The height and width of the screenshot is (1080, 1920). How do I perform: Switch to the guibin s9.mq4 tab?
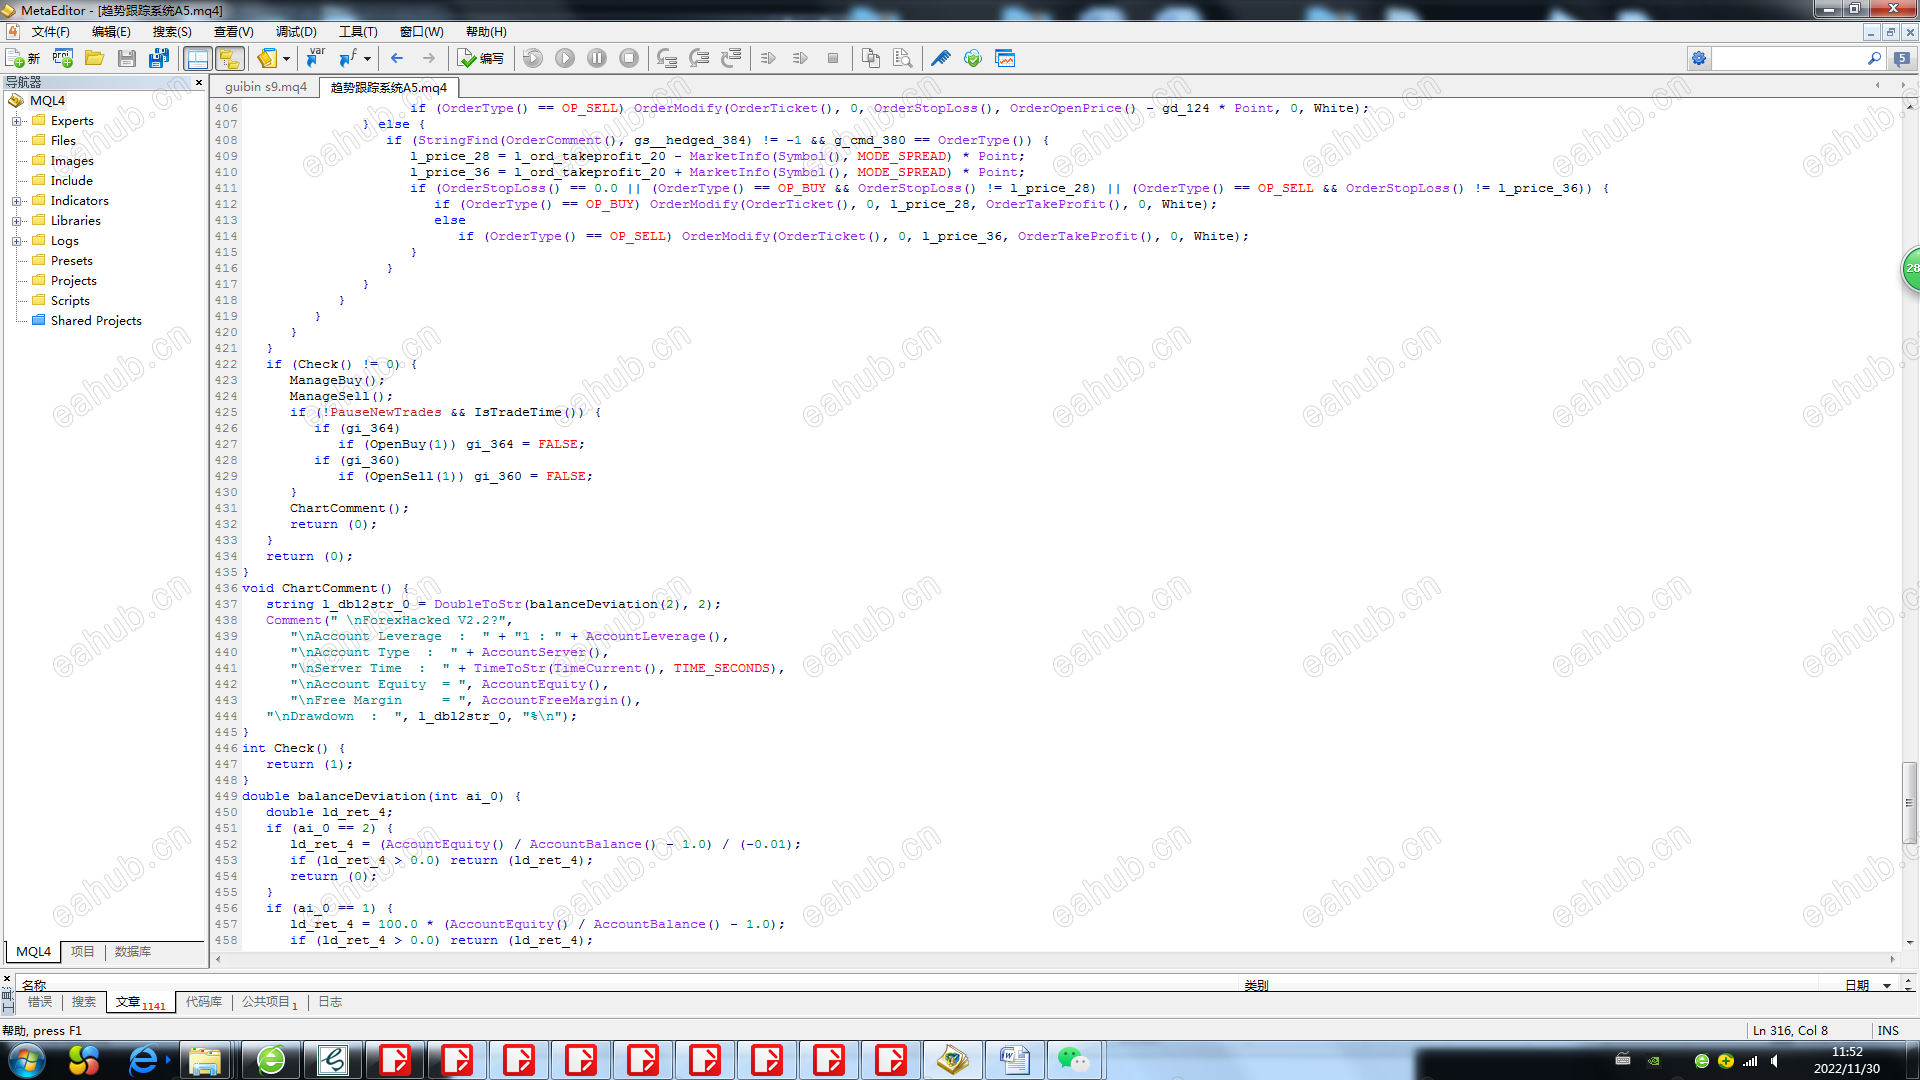(x=266, y=87)
